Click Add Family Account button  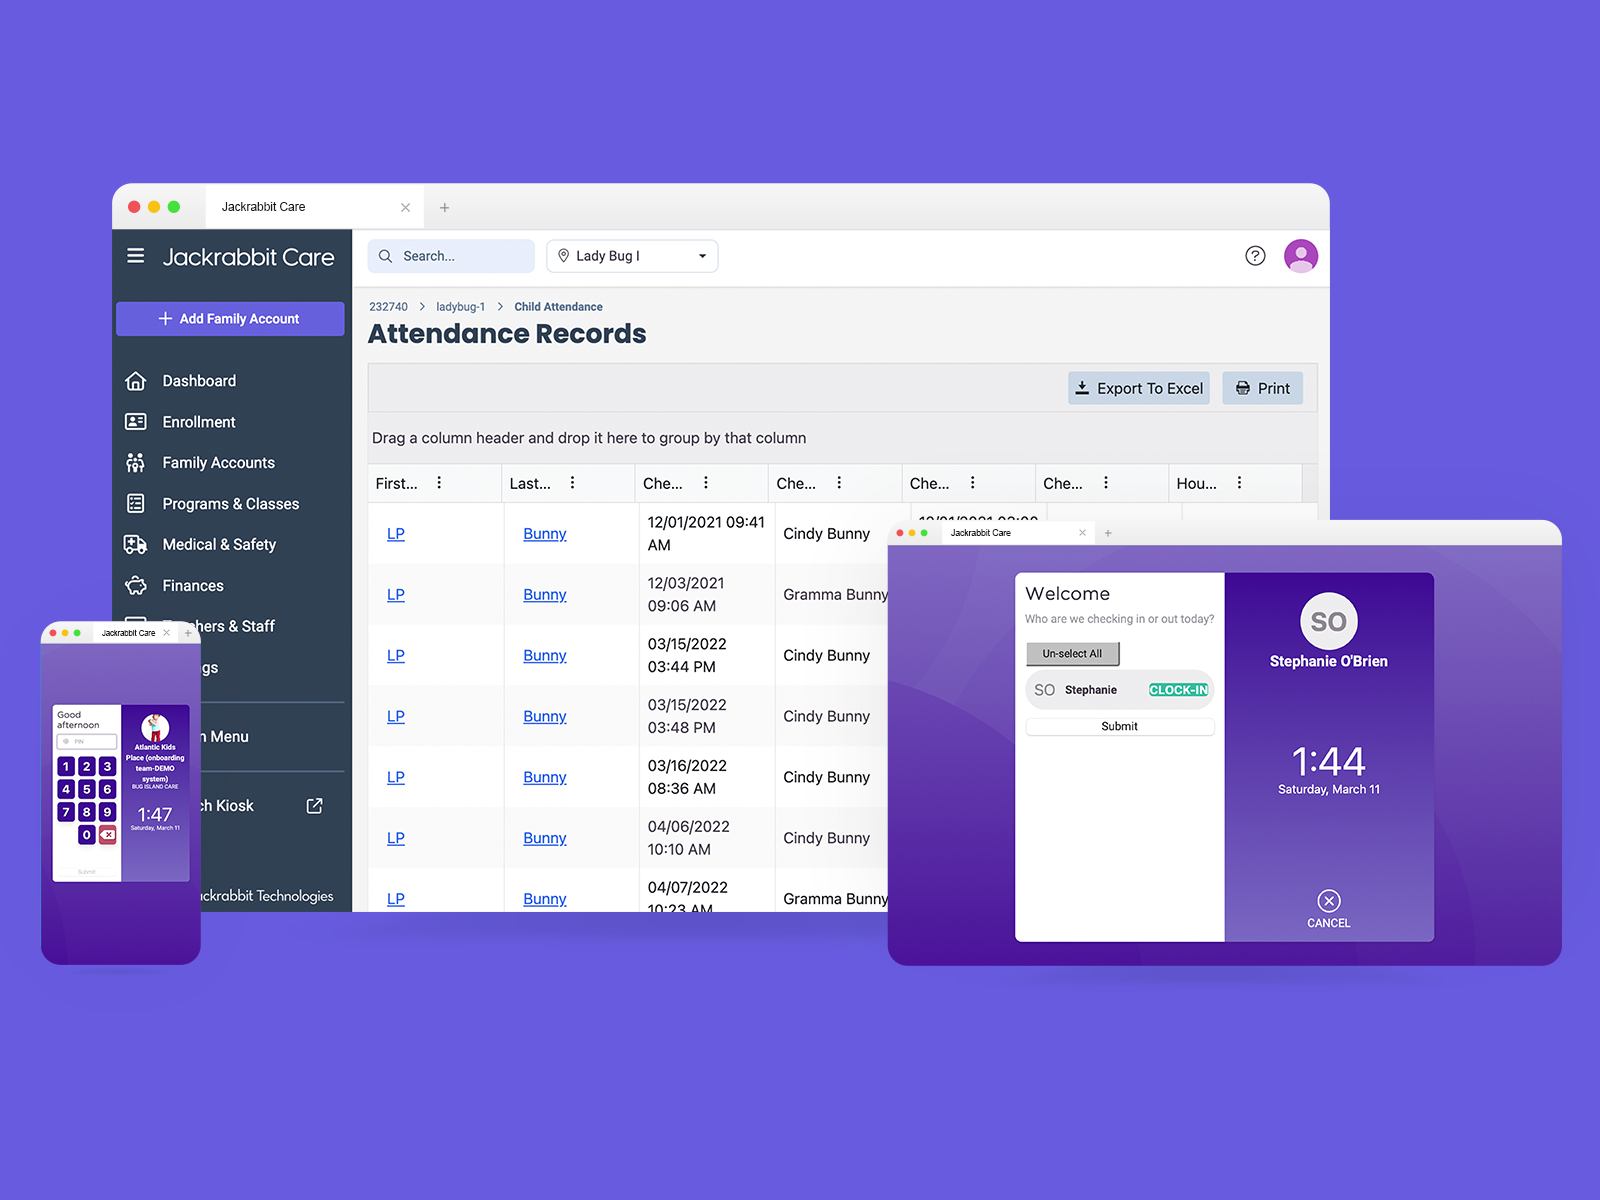tap(230, 319)
